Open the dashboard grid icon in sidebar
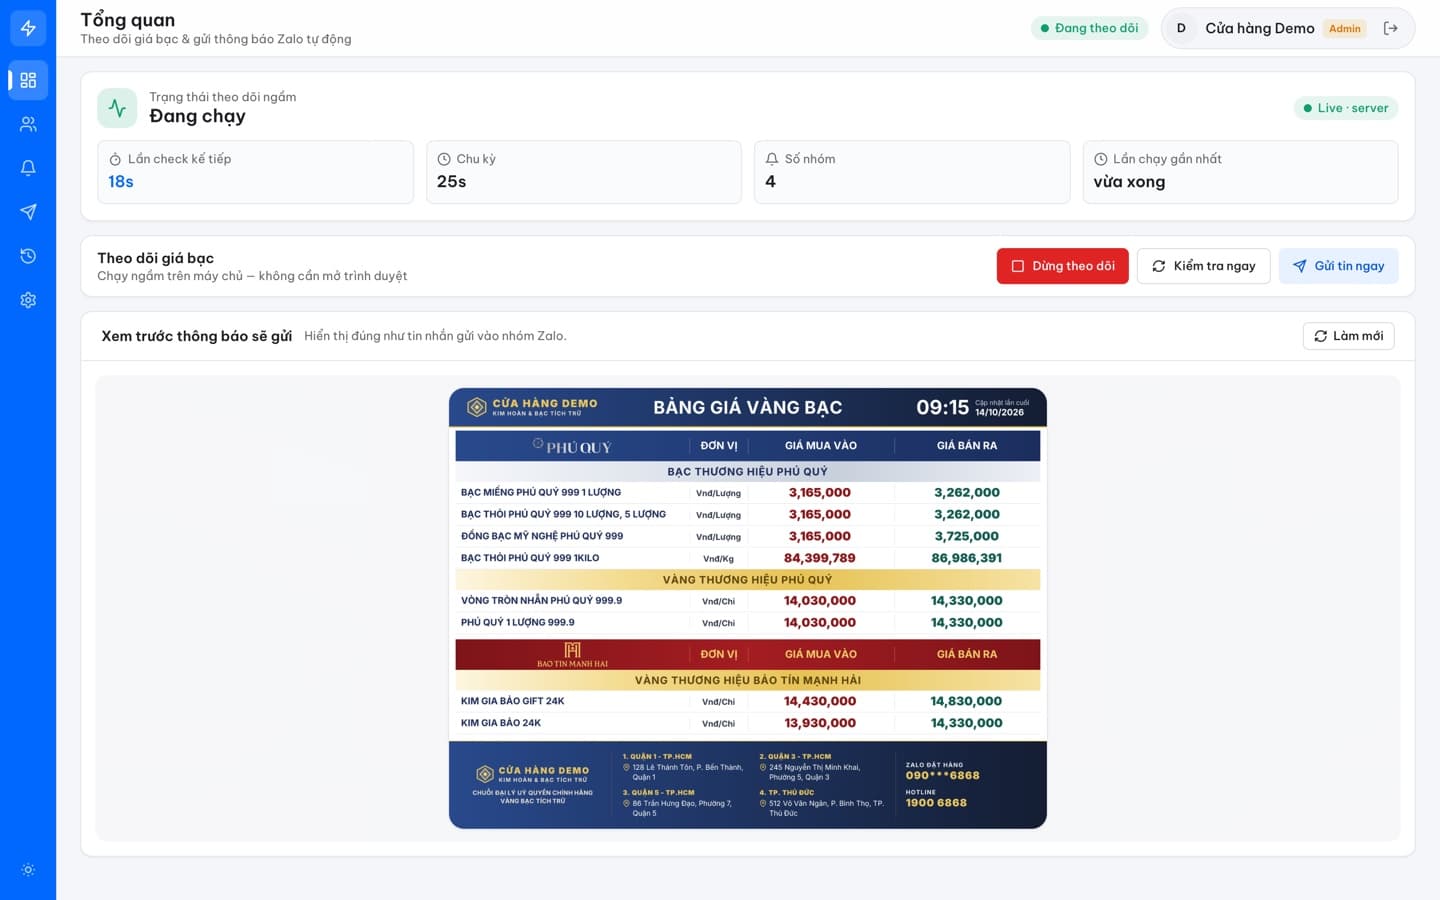Image resolution: width=1440 pixels, height=900 pixels. (x=28, y=80)
